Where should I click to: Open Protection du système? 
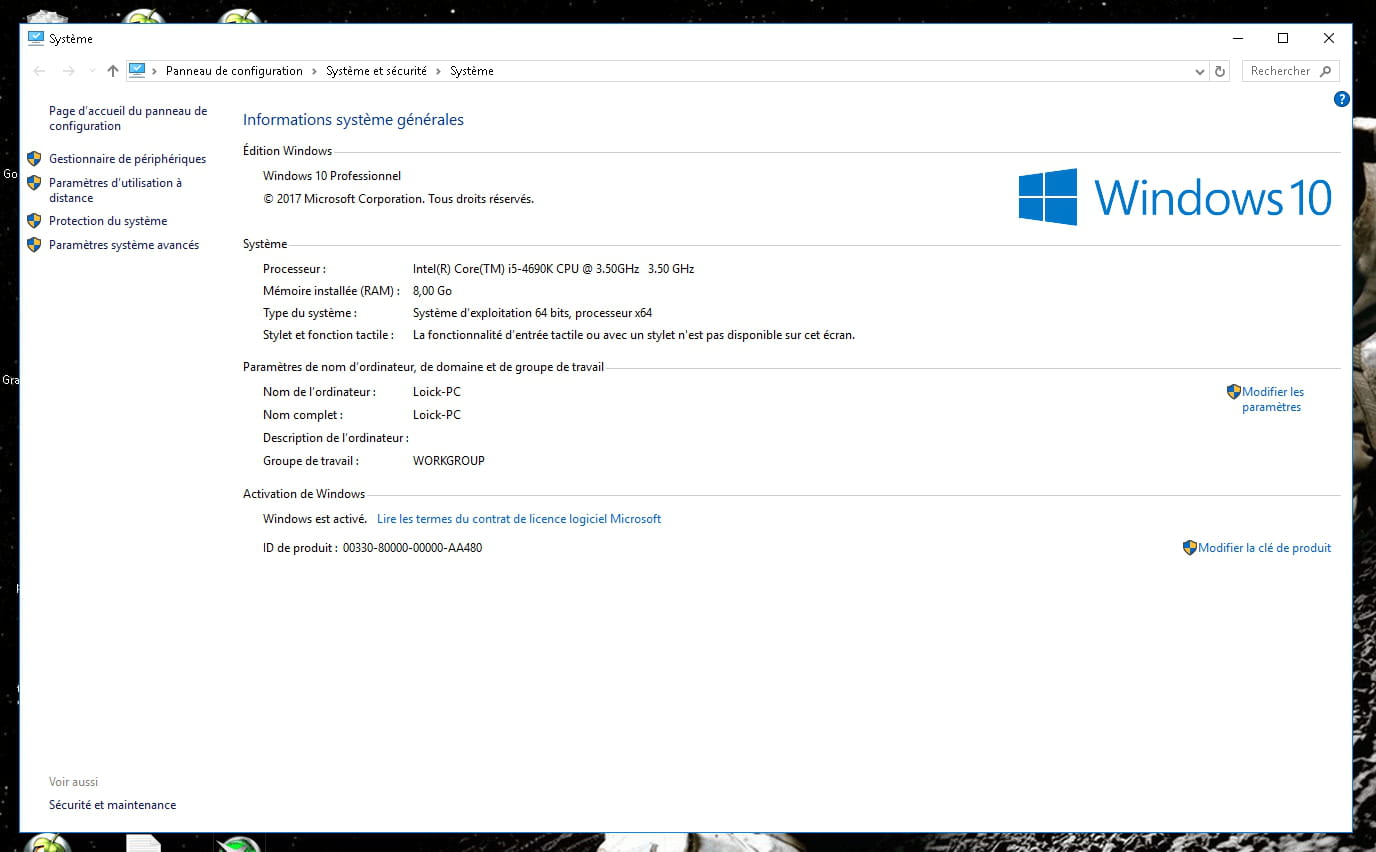click(x=108, y=221)
